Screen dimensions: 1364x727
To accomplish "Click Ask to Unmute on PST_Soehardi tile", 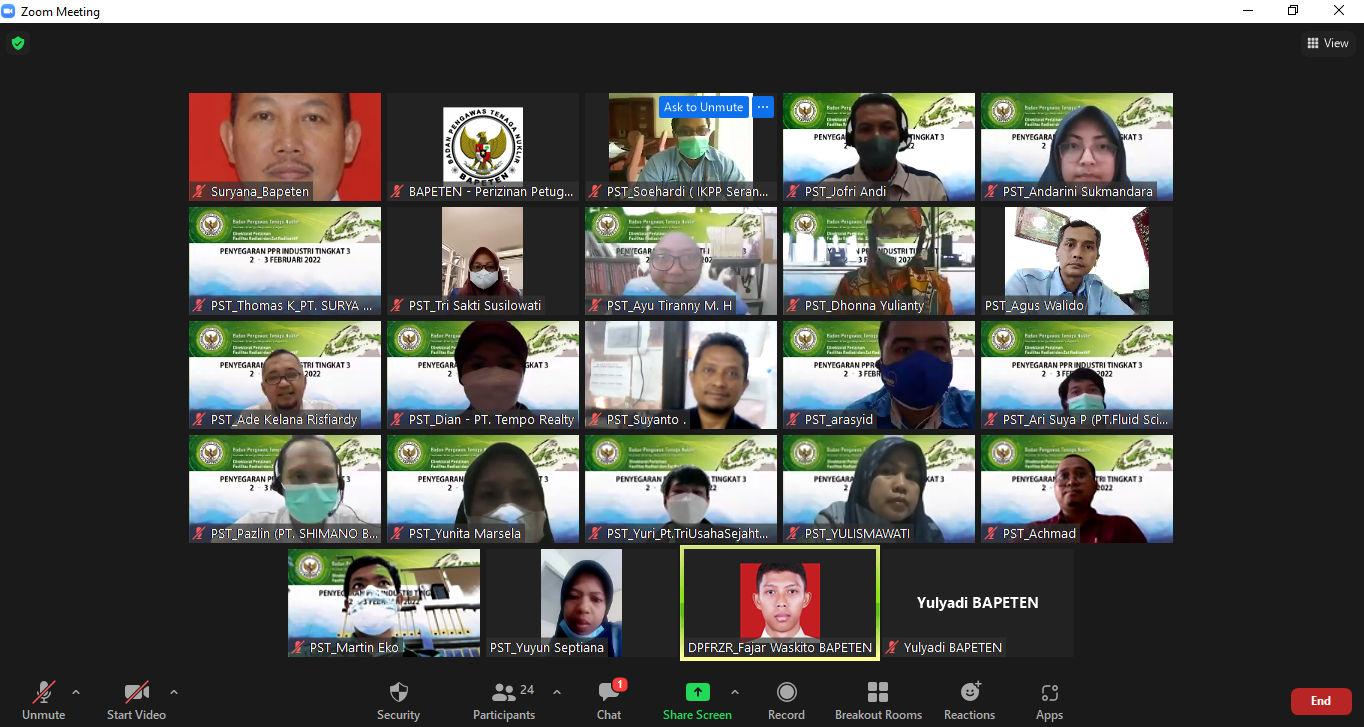I will pos(704,107).
